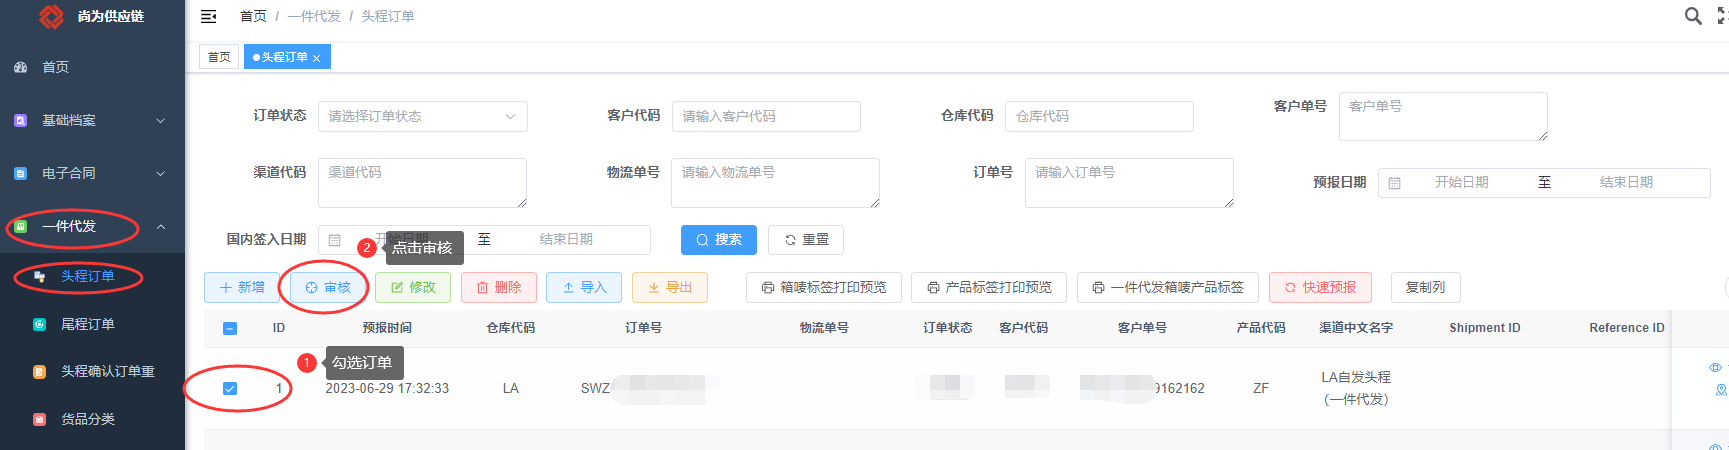Open 货品分类 in the sidebar
1729x450 pixels.
pos(87,419)
